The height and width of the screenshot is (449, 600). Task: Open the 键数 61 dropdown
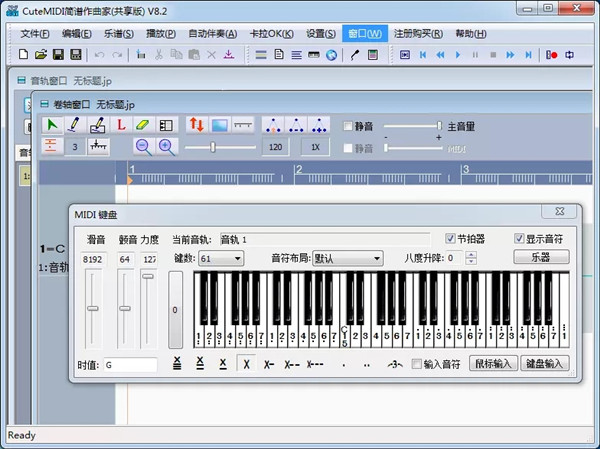(x=221, y=259)
